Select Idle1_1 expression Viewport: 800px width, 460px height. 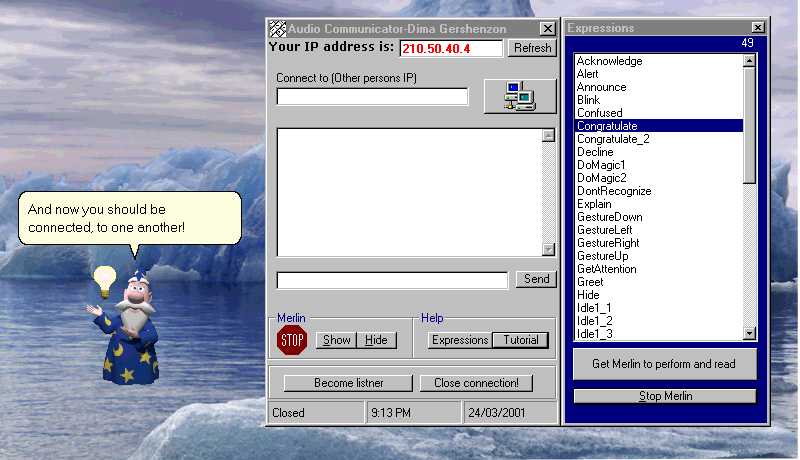click(x=659, y=308)
